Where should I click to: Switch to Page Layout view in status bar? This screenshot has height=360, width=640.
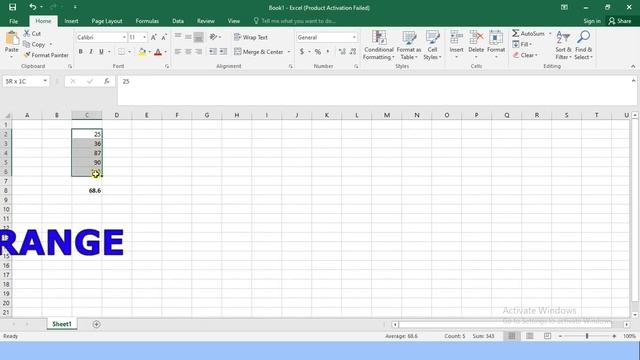coord(530,336)
